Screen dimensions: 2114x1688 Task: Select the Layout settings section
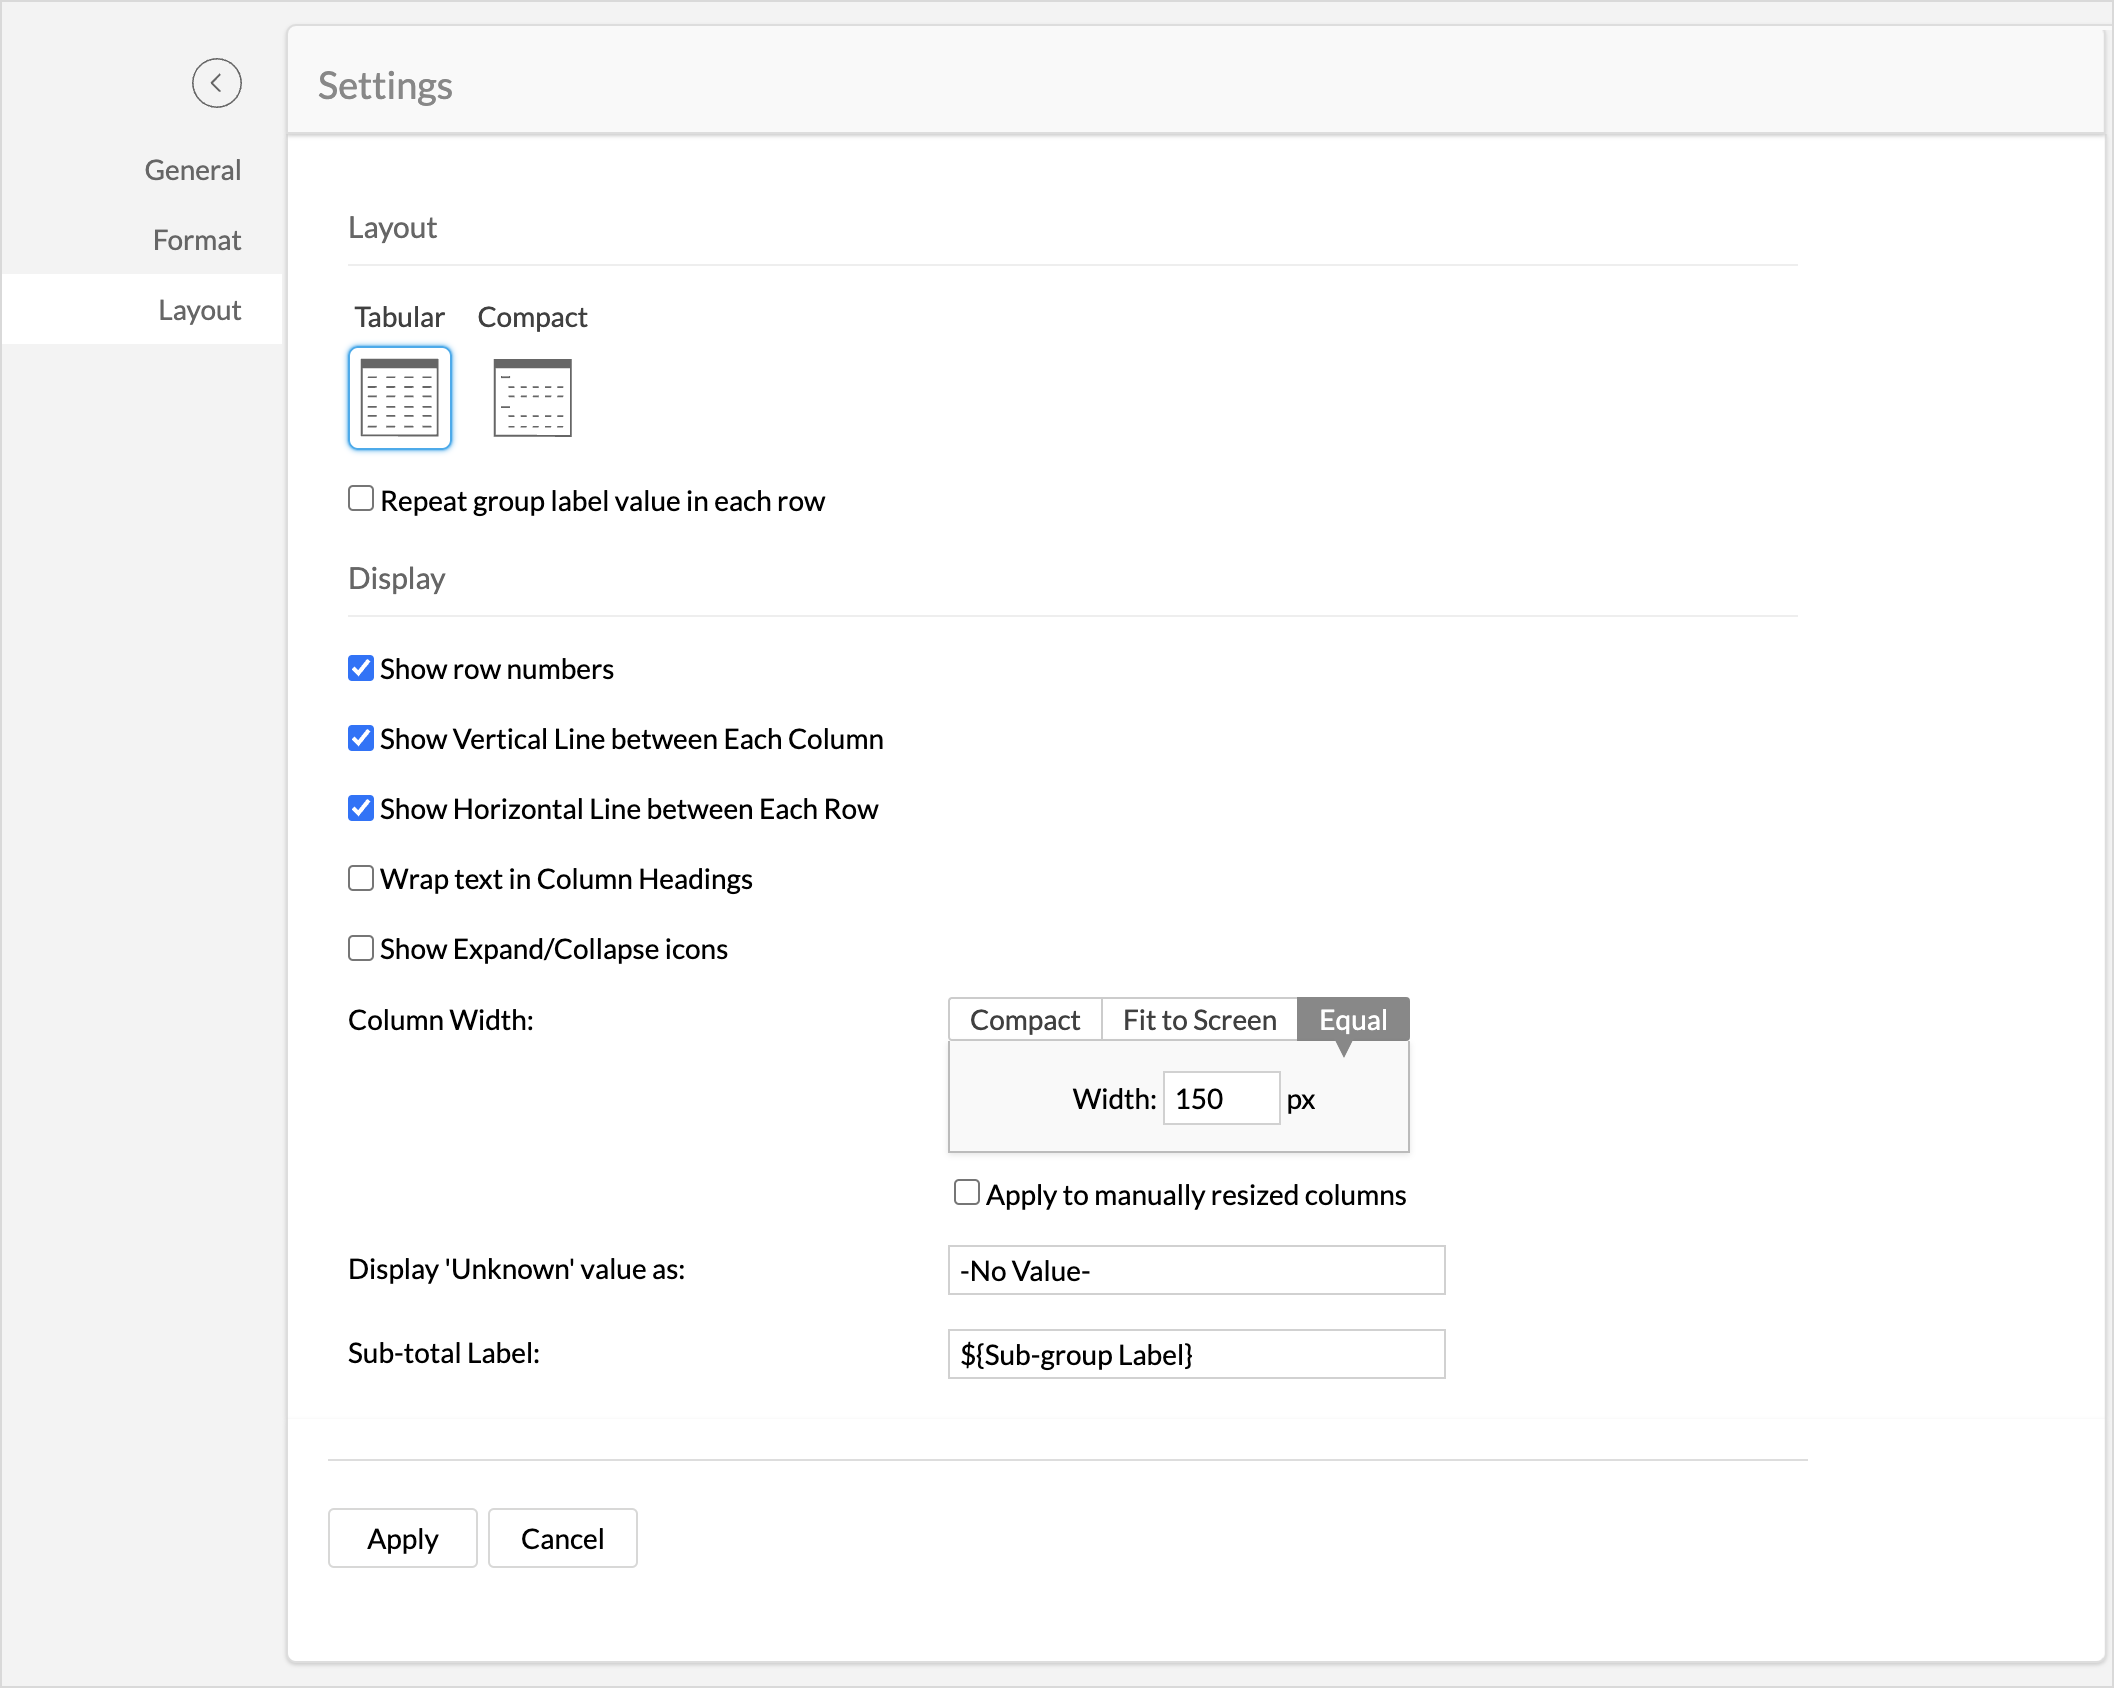point(200,309)
